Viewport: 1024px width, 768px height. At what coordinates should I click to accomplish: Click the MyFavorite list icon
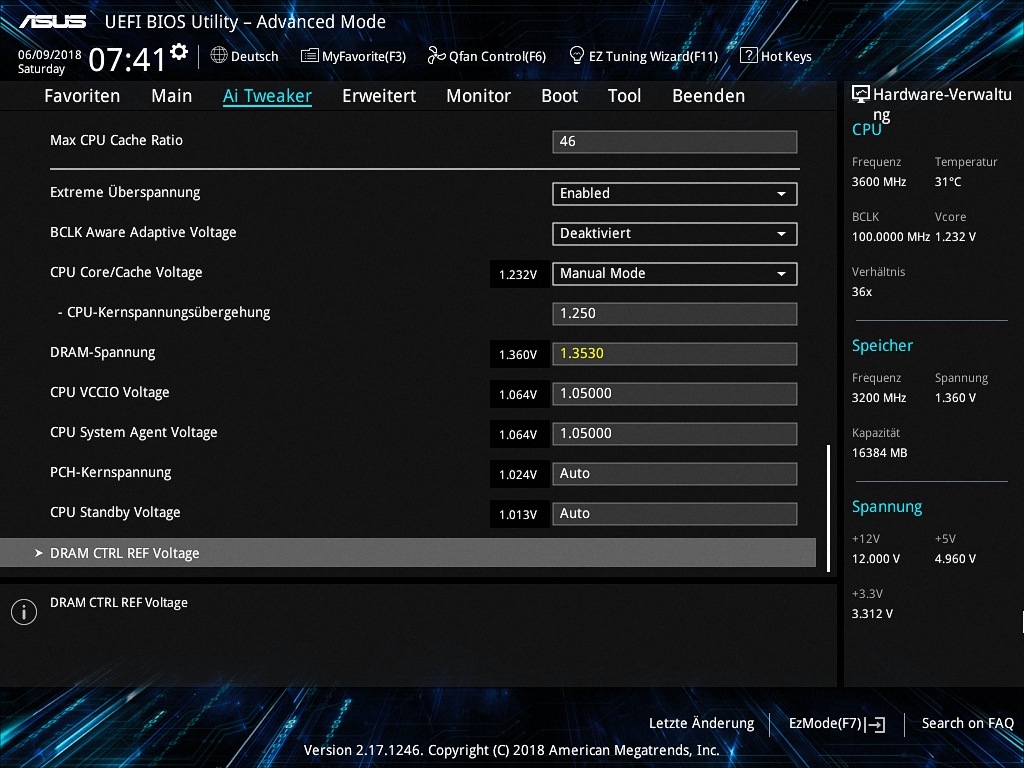point(310,56)
